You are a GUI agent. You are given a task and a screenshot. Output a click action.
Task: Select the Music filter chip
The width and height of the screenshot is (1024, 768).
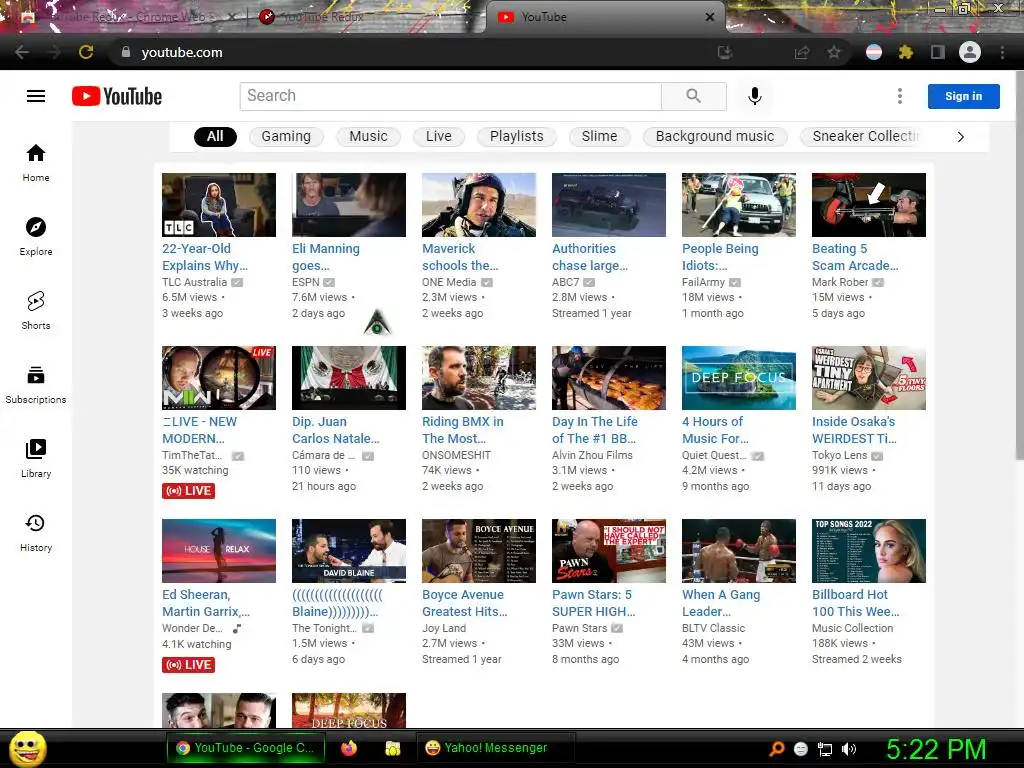368,136
